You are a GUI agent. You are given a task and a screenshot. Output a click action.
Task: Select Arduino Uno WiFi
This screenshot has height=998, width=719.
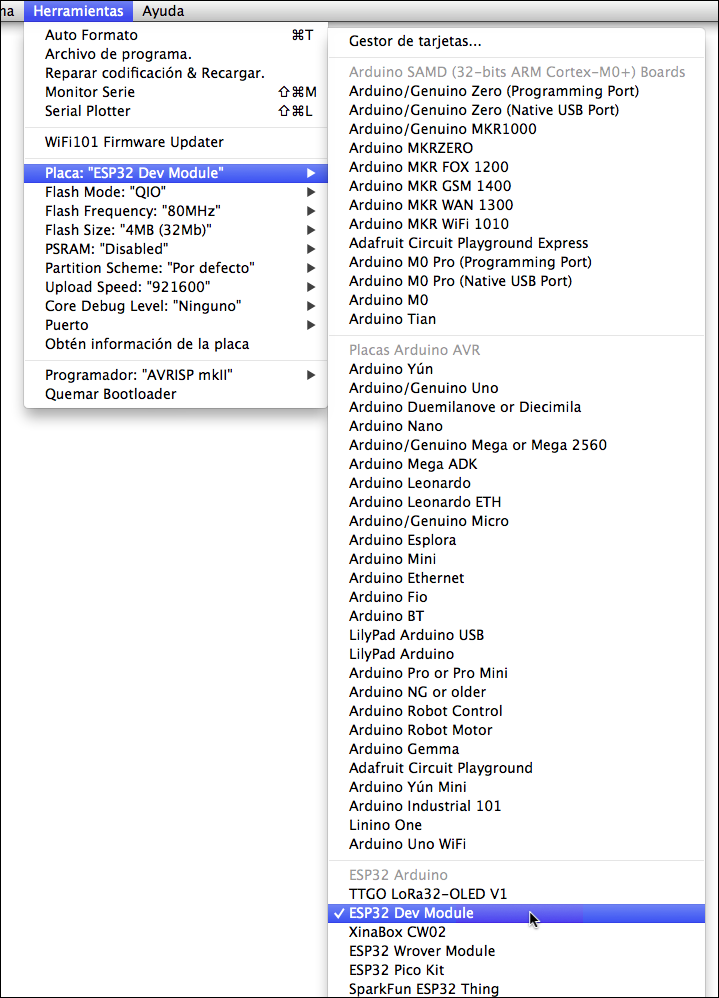tap(516, 845)
